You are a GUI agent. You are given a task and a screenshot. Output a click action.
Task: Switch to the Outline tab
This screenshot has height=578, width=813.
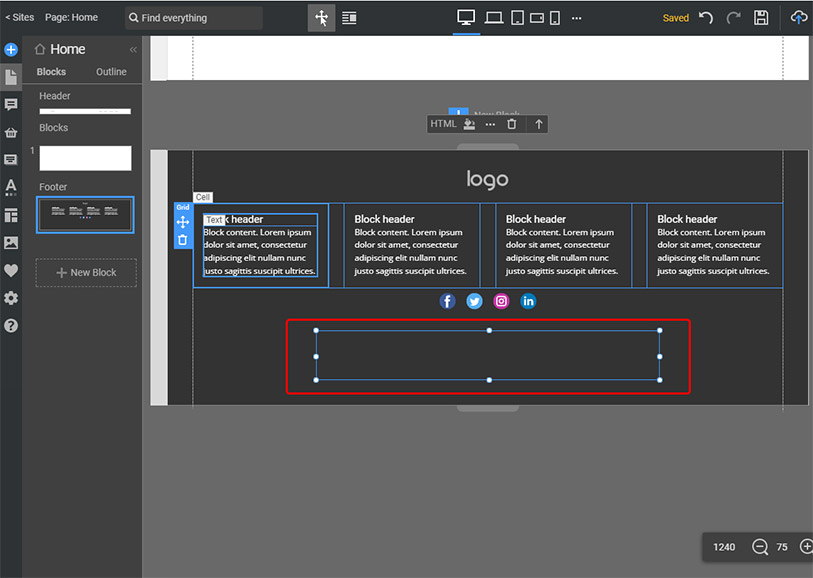pos(111,72)
